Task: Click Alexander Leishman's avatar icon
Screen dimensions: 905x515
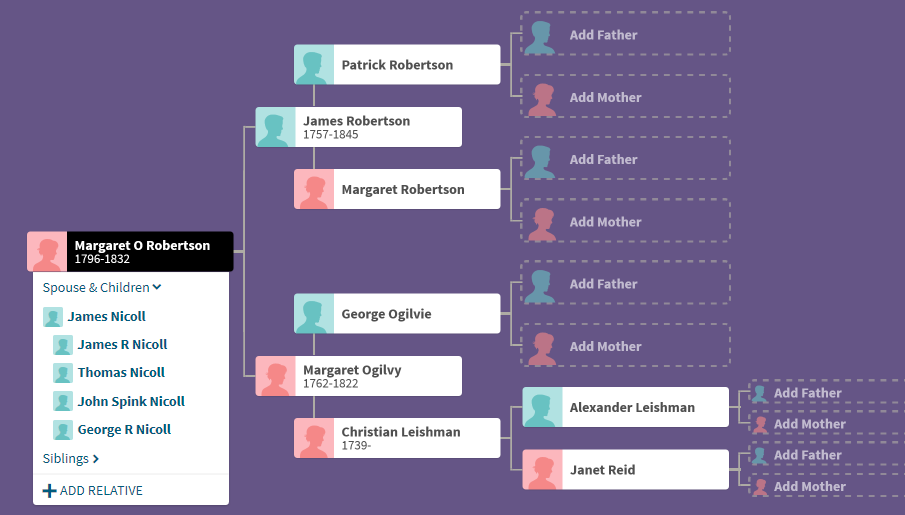Action: coord(543,408)
